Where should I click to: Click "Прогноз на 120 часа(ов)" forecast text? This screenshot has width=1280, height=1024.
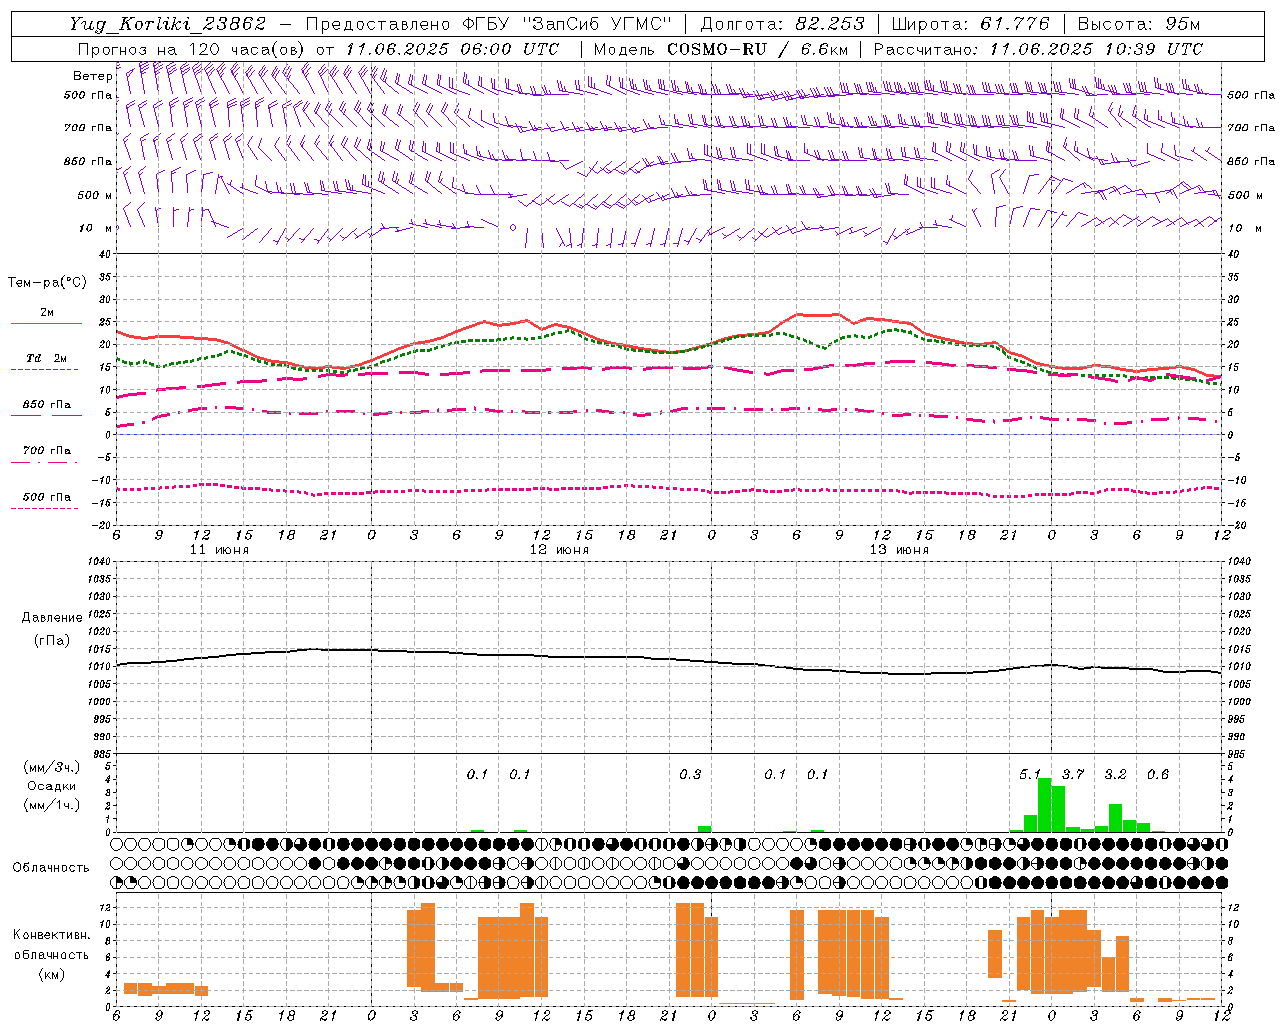192,49
